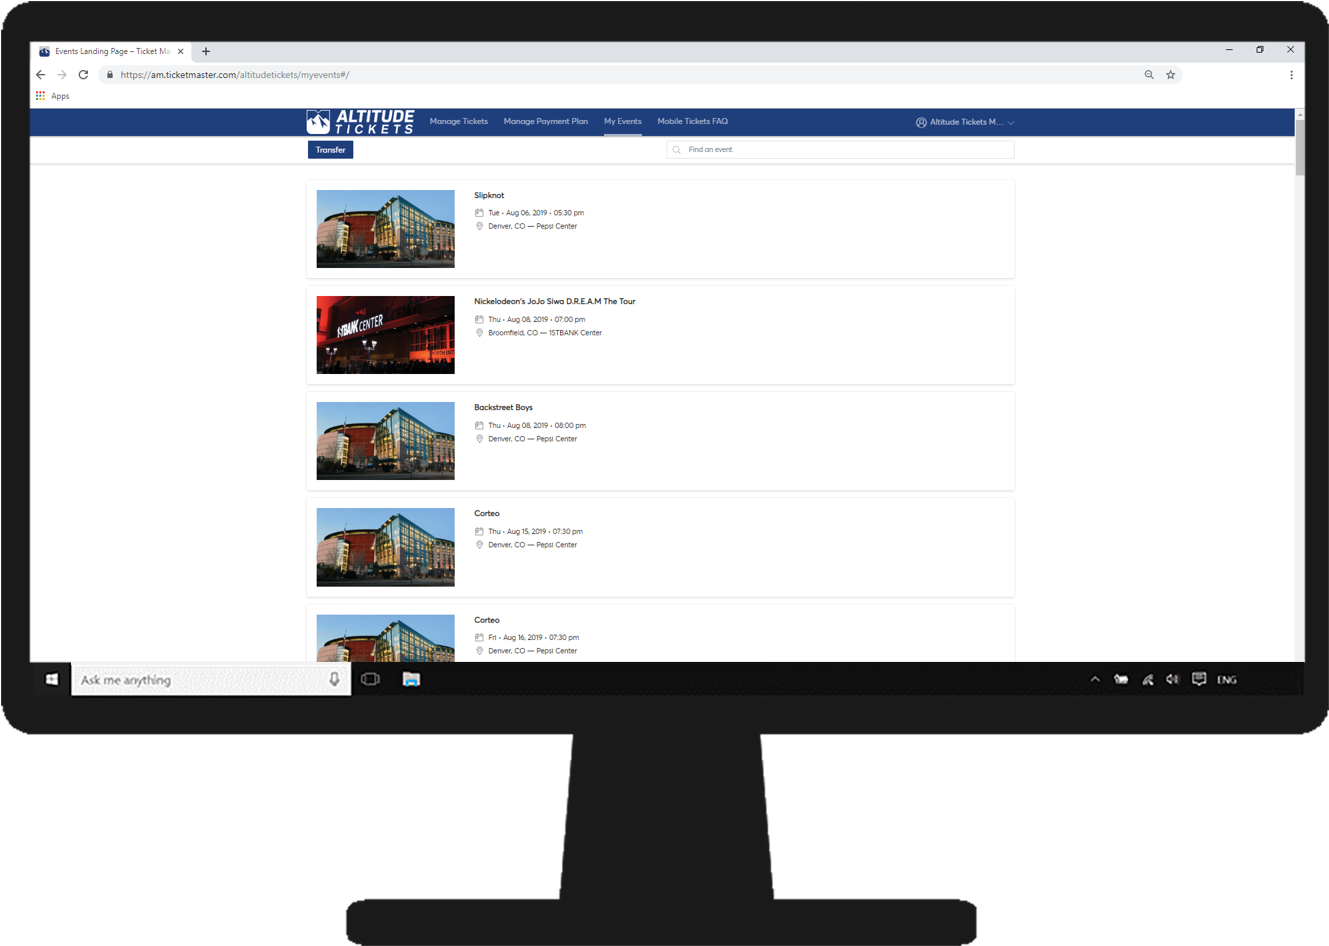1329x946 pixels.
Task: Open the Slipknot event title
Action: [489, 196]
